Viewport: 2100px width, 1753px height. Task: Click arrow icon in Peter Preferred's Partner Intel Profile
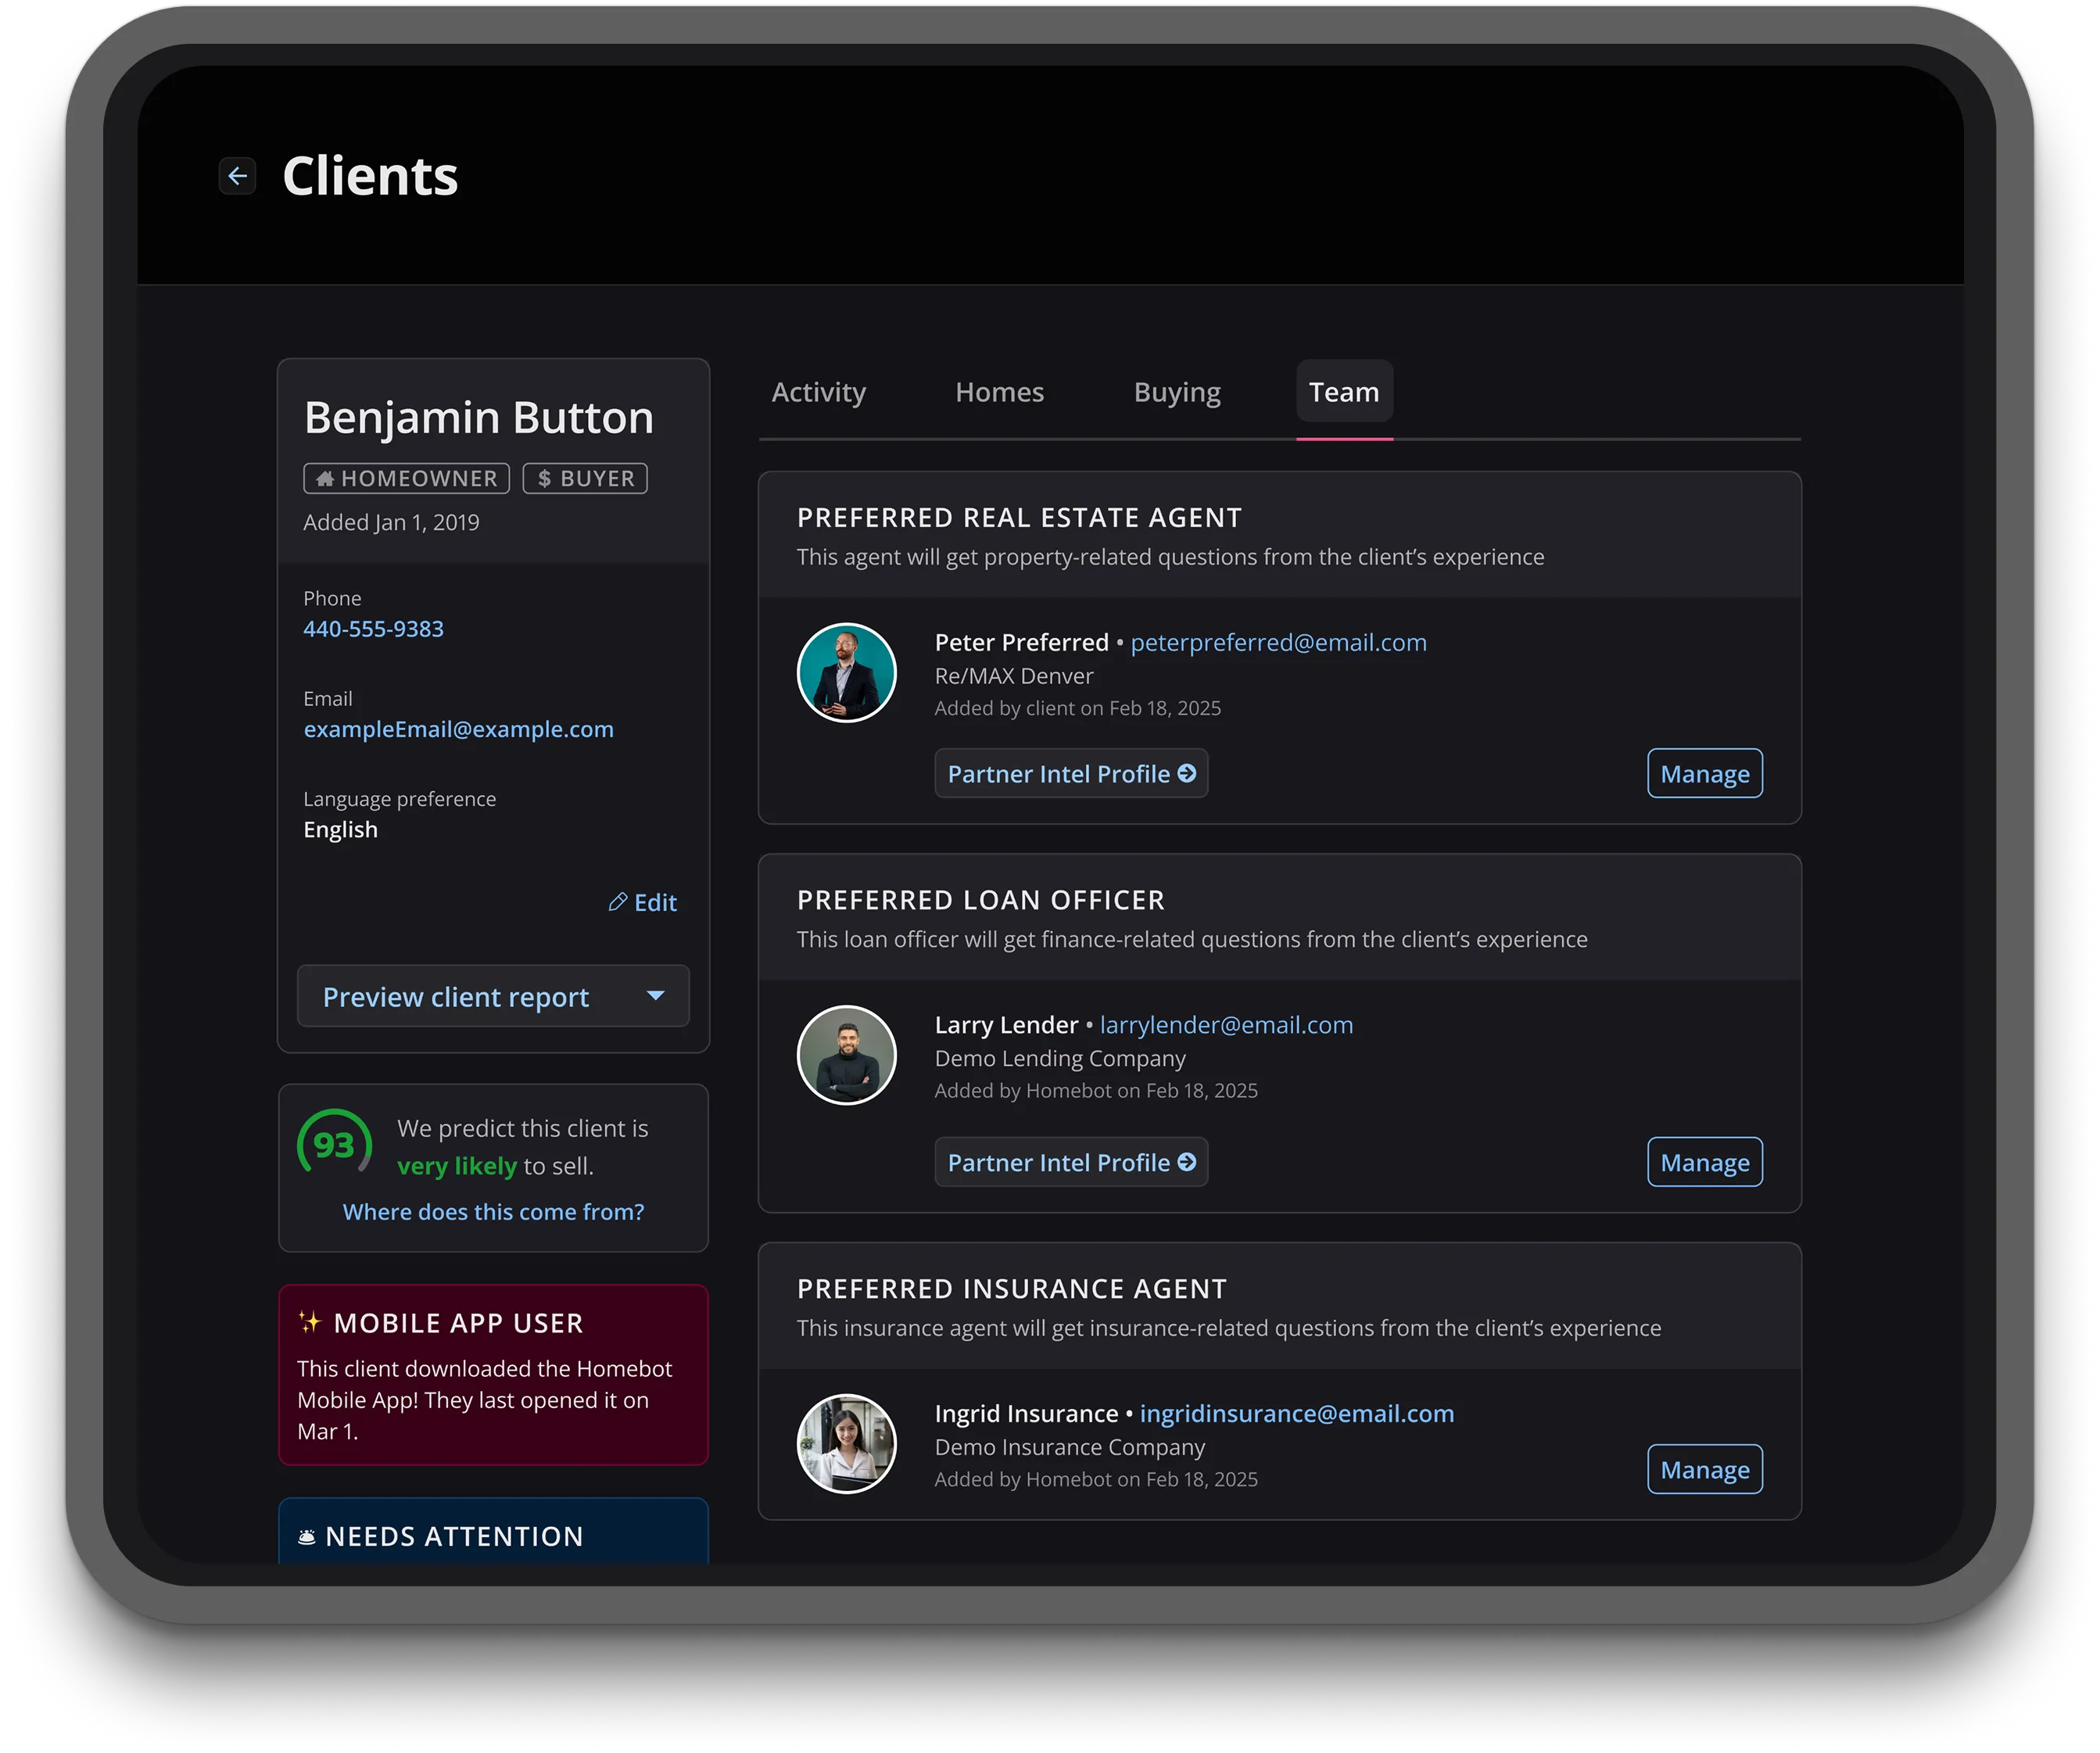1187,774
